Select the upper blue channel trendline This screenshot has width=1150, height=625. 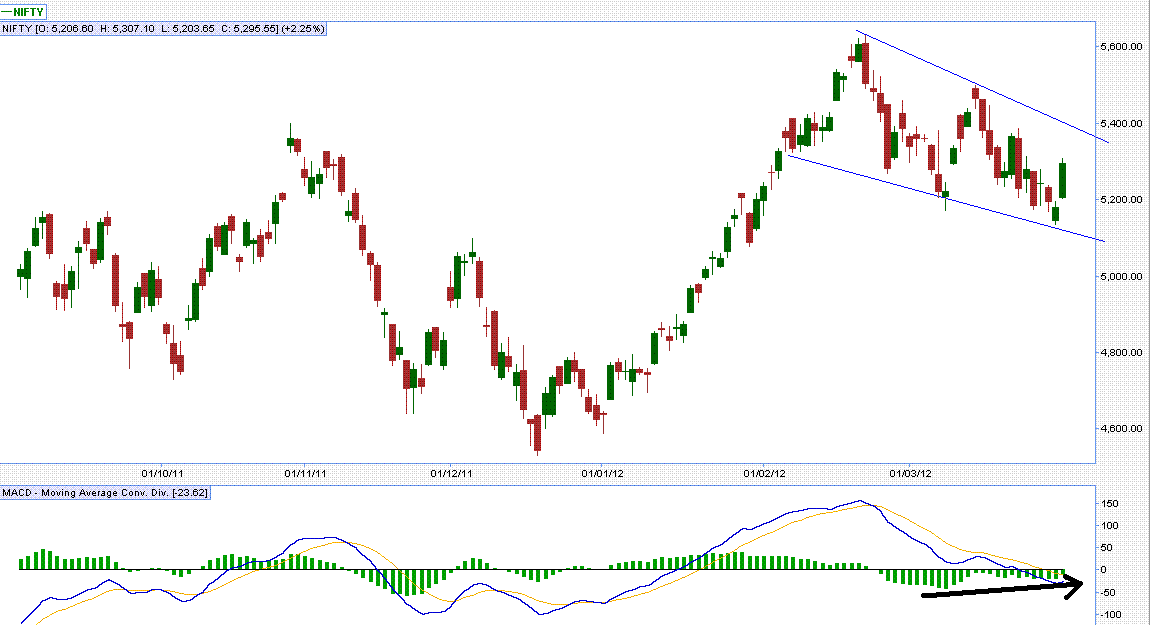[x=983, y=87]
